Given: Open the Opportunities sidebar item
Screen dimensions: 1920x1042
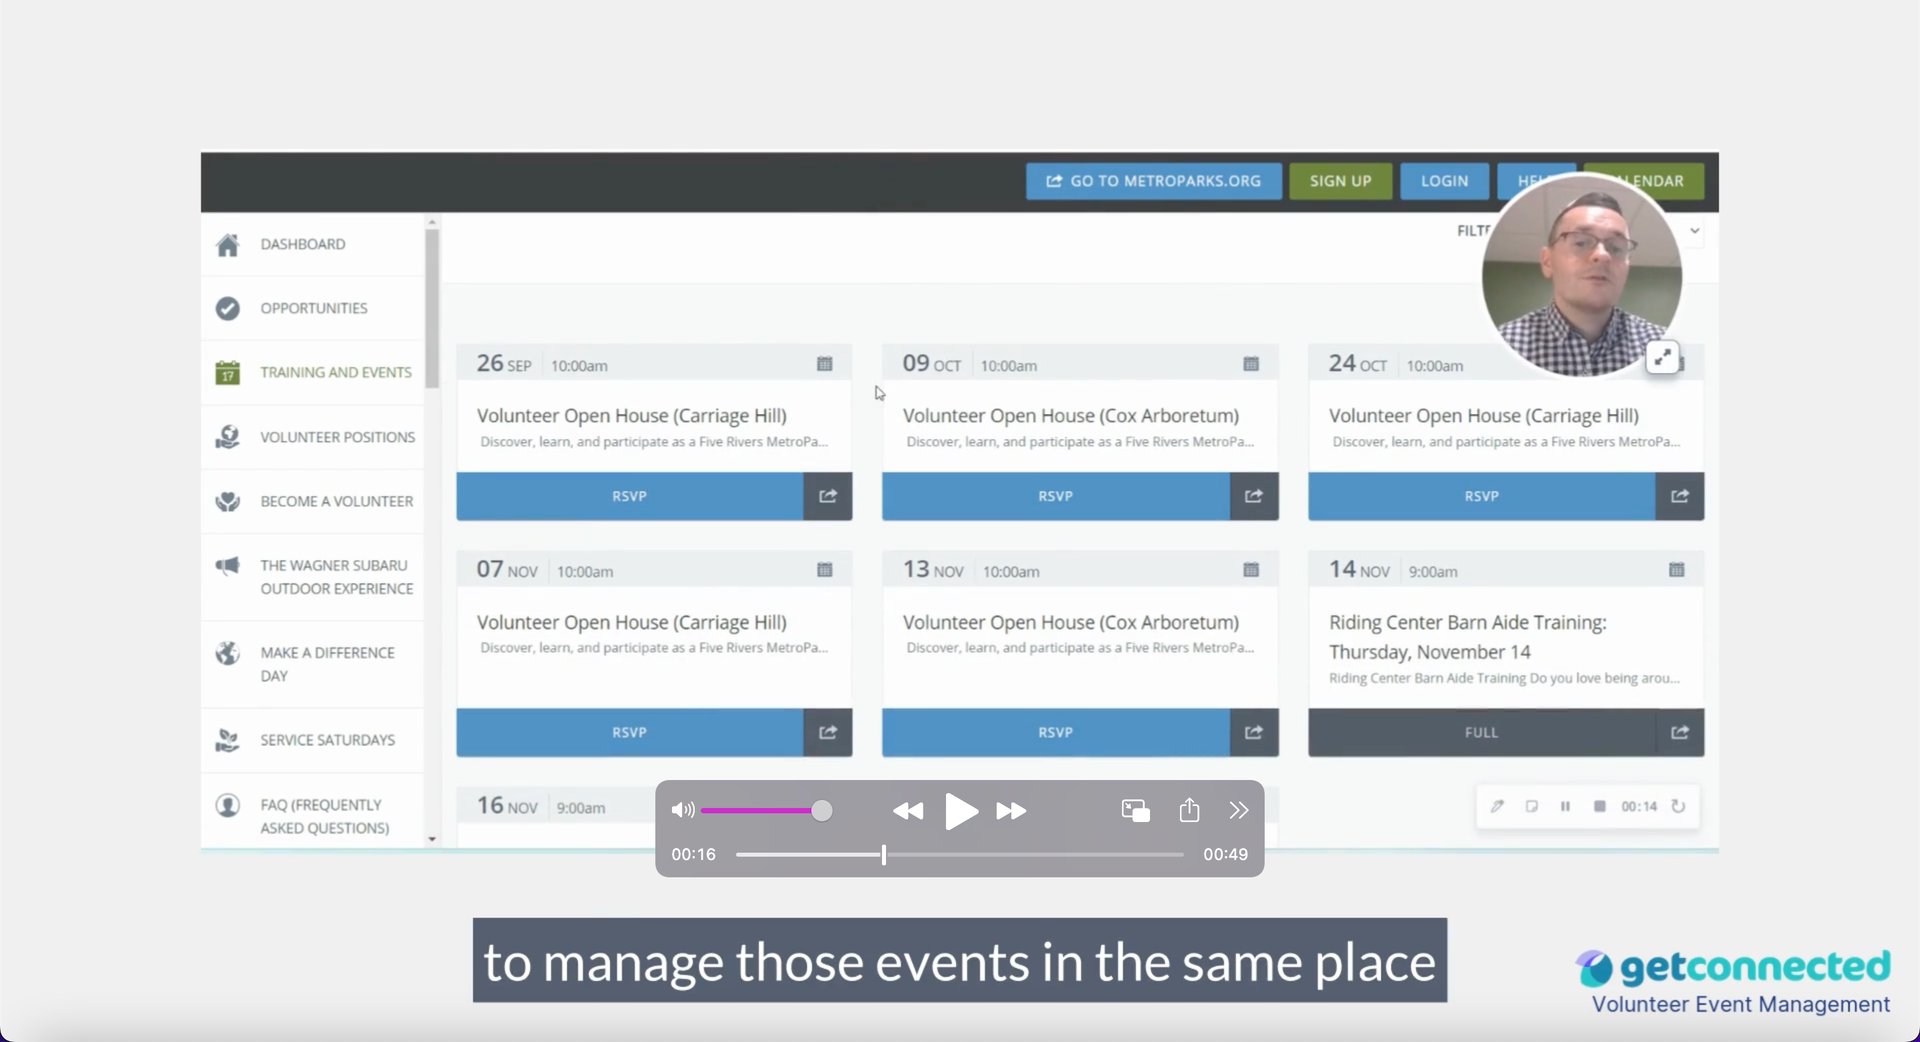Looking at the screenshot, I should tap(313, 308).
